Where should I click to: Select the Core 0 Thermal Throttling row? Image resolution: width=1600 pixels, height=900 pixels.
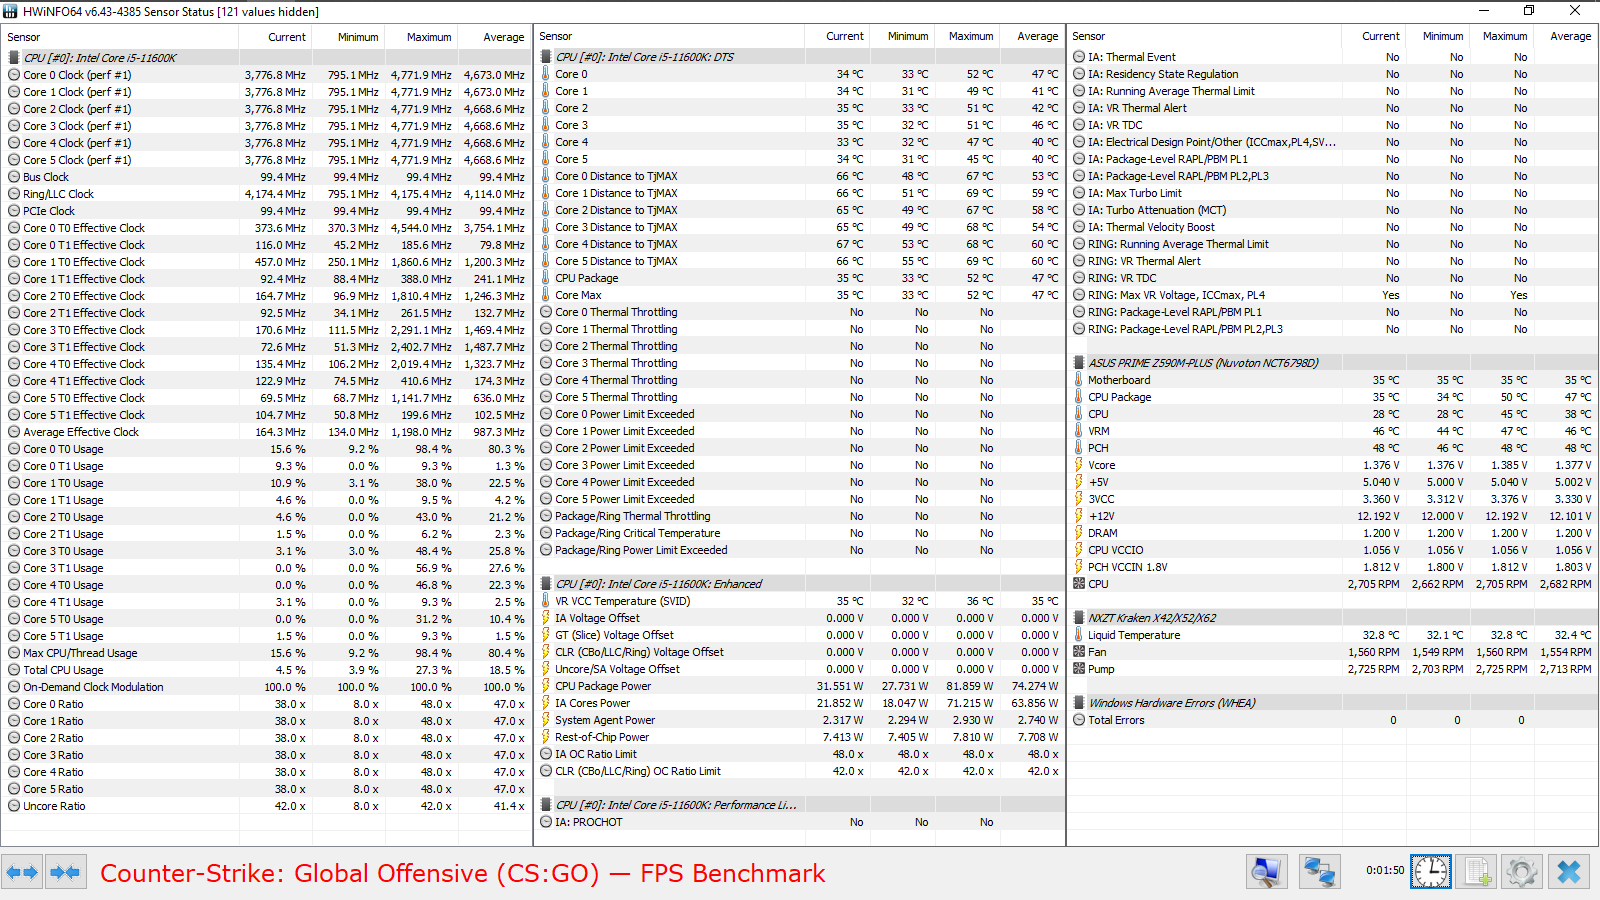click(800, 312)
